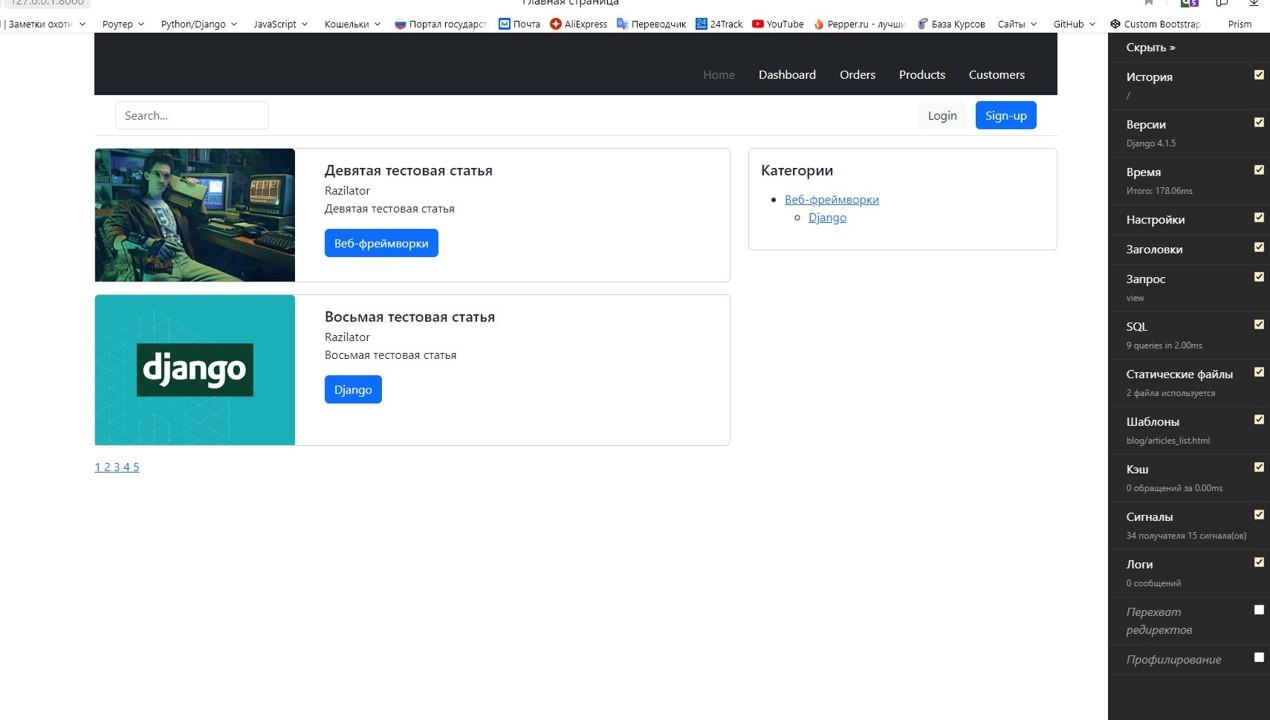1270x720 pixels.
Task: Toggle the Настройки panel checkbox
Action: [x=1259, y=217]
